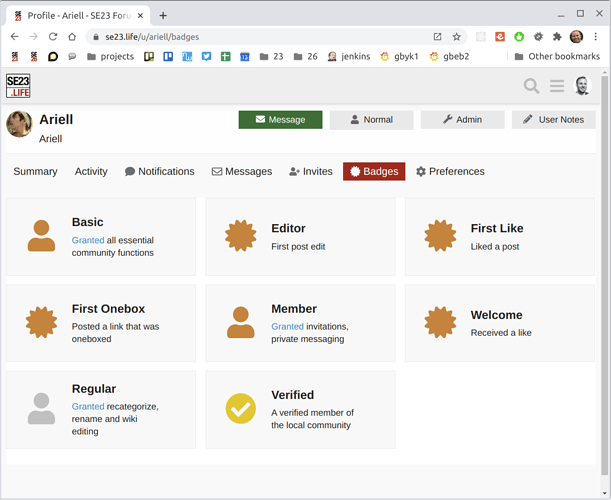Go to browser home page
The width and height of the screenshot is (611, 500).
coord(72,37)
